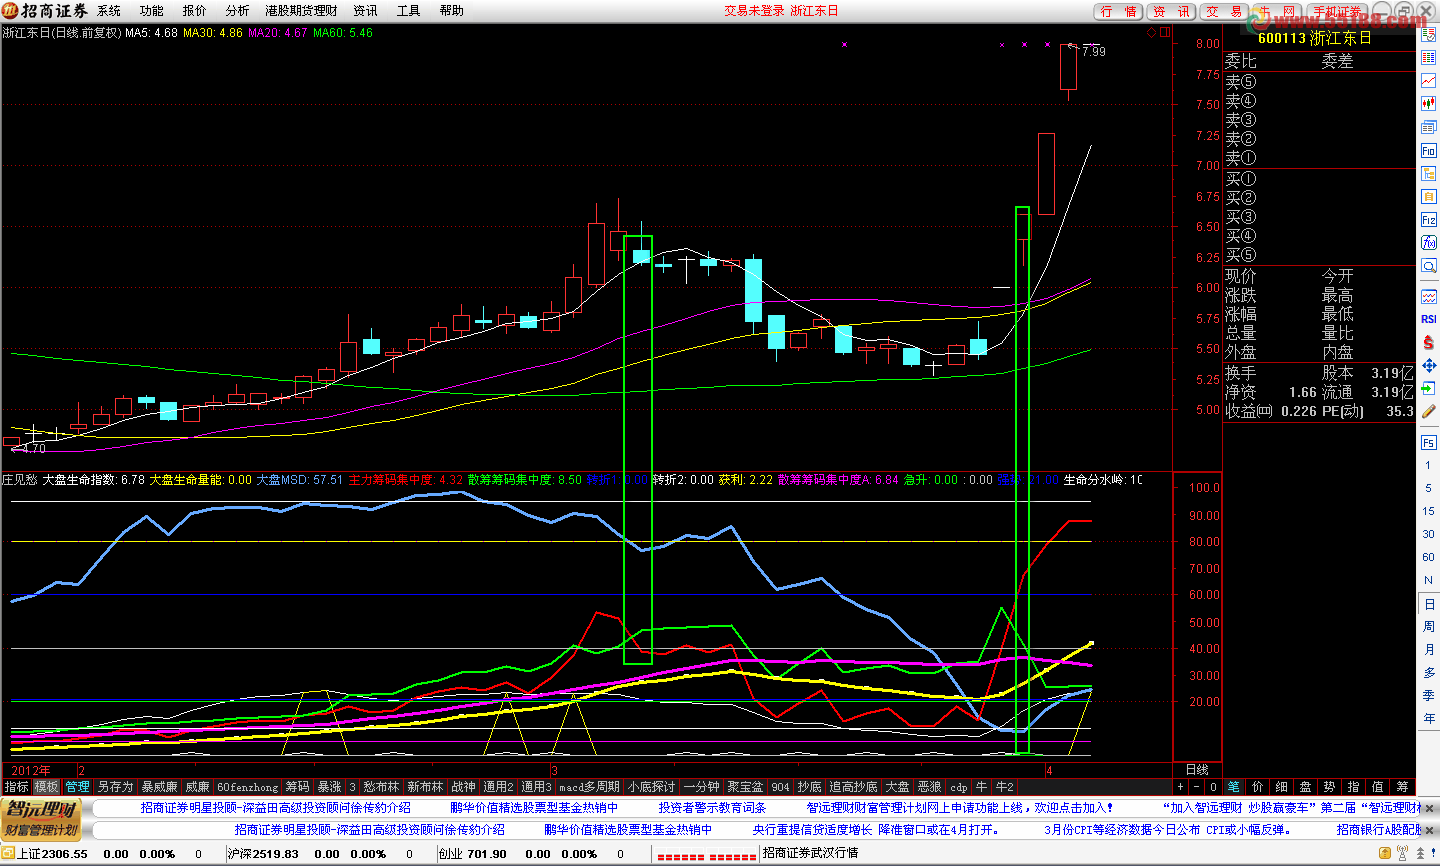
Task: Select the 筹码 indicator tab
Action: [297, 787]
